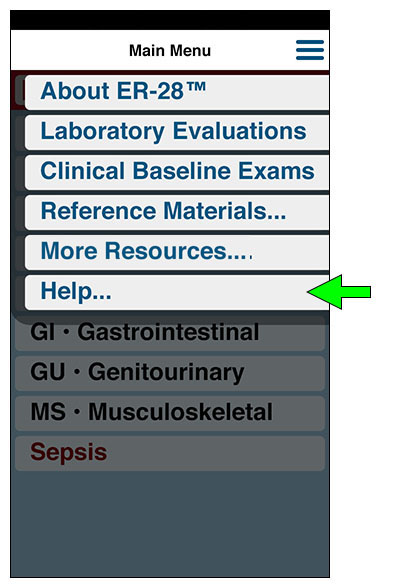Image resolution: width=400 pixels, height=588 pixels.
Task: Click the green arrow pointing at Help
Action: coord(339,292)
